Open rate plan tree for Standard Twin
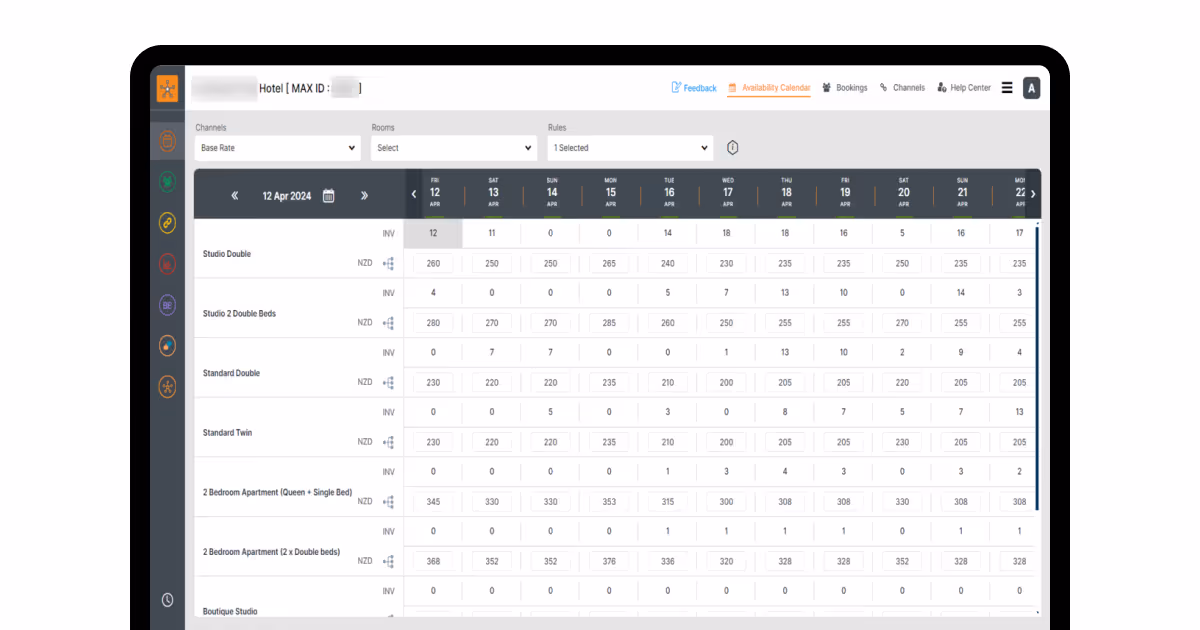 click(388, 442)
